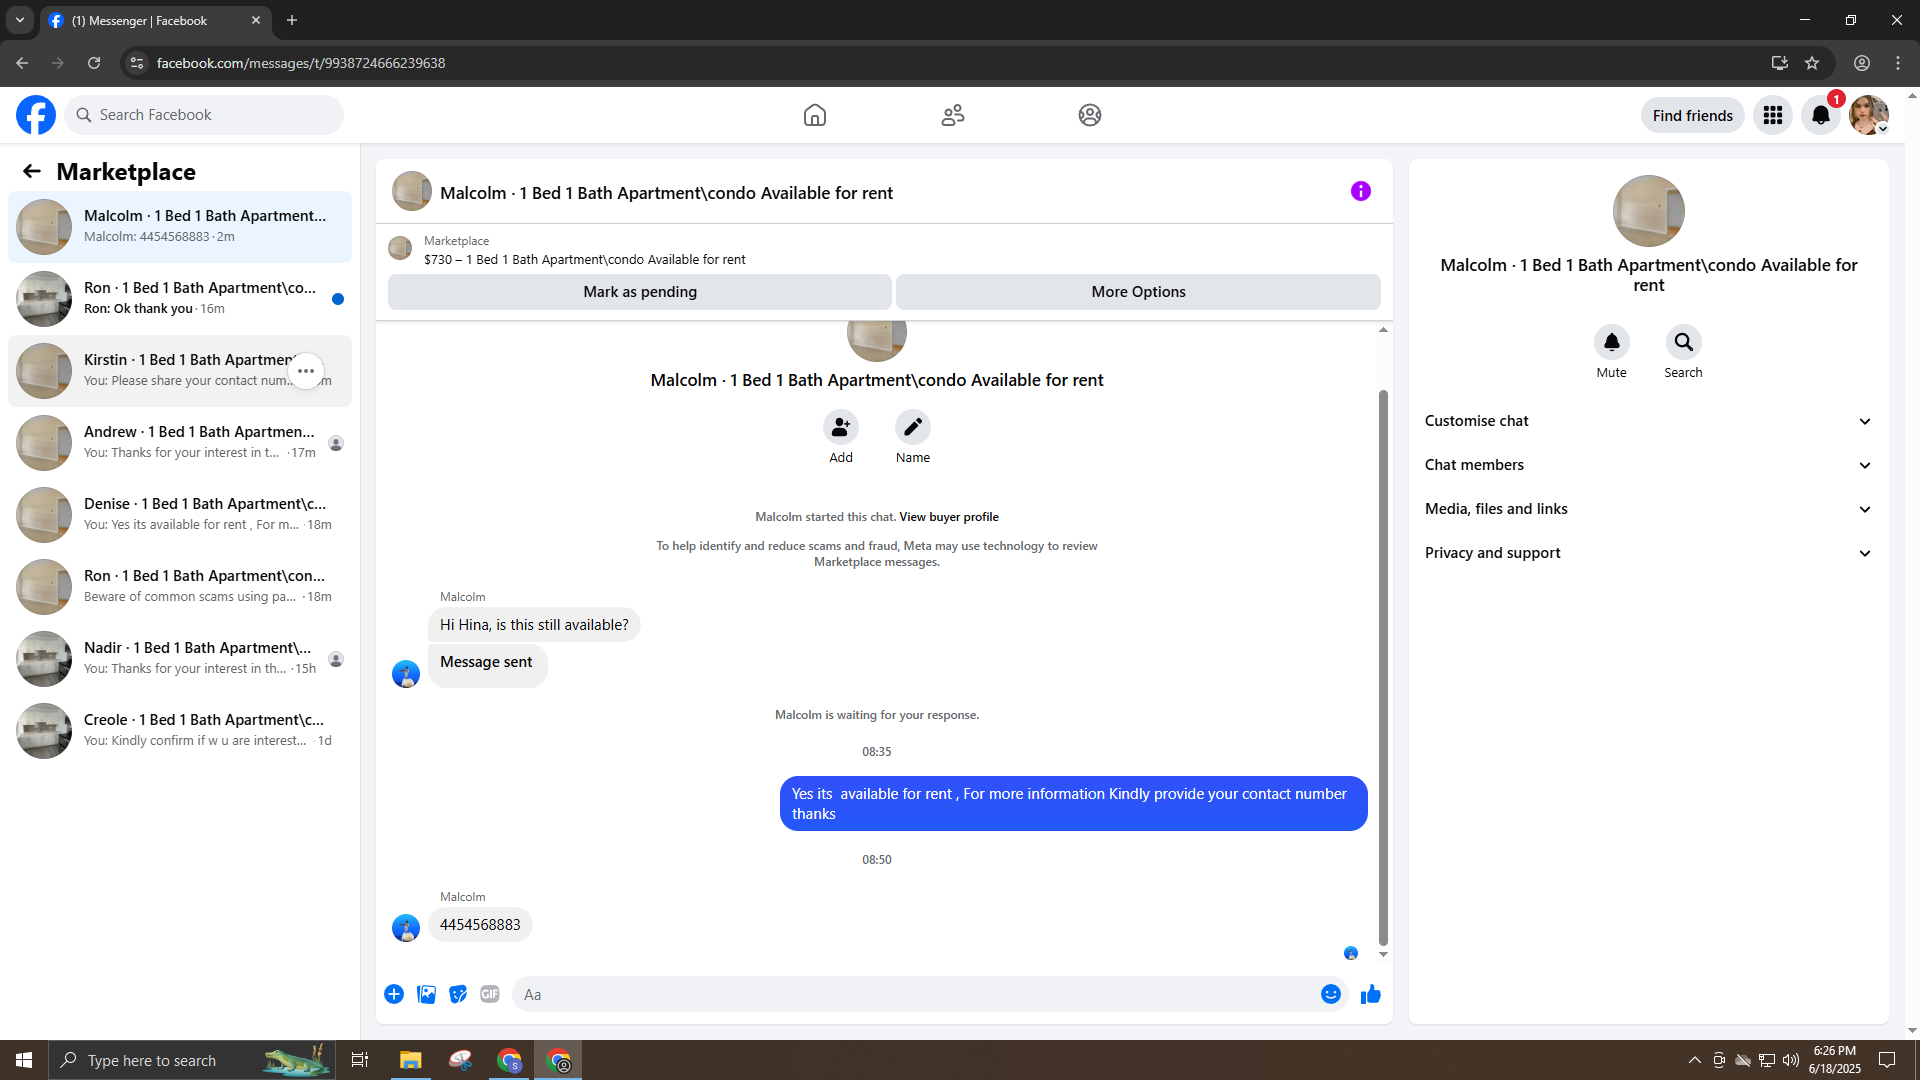Image resolution: width=1920 pixels, height=1080 pixels.
Task: Open Ron conversation about common scams
Action: coord(180,587)
